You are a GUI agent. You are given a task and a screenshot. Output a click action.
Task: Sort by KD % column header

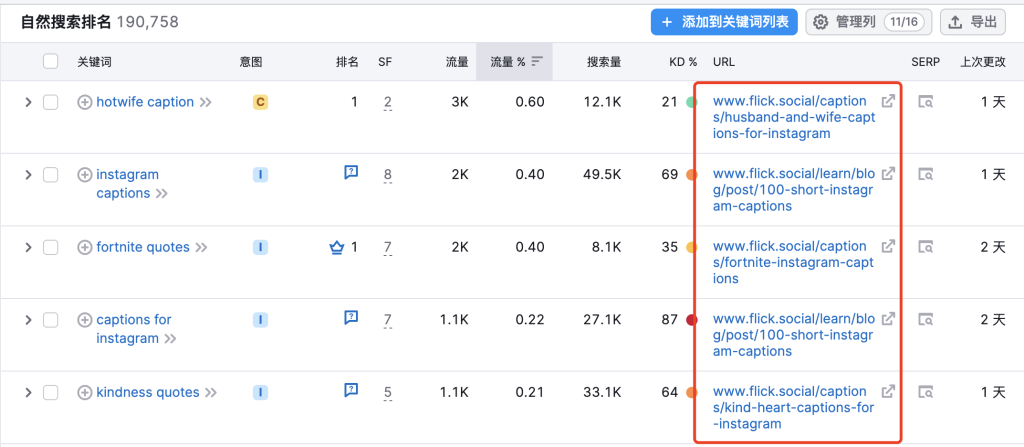coord(683,62)
